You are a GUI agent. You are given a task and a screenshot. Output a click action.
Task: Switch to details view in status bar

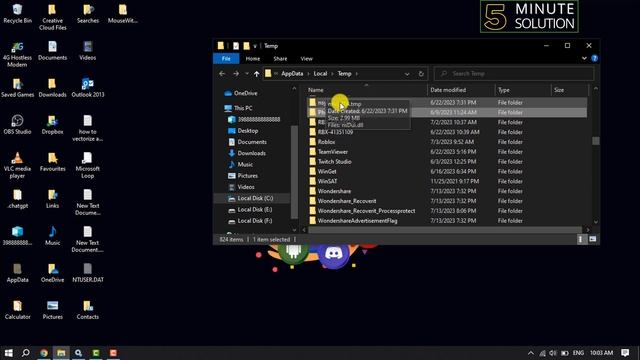tap(580, 240)
